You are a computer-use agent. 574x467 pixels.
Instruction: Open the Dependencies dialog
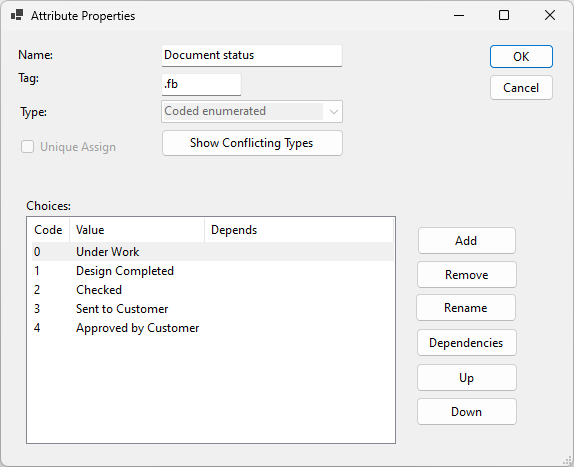click(466, 343)
